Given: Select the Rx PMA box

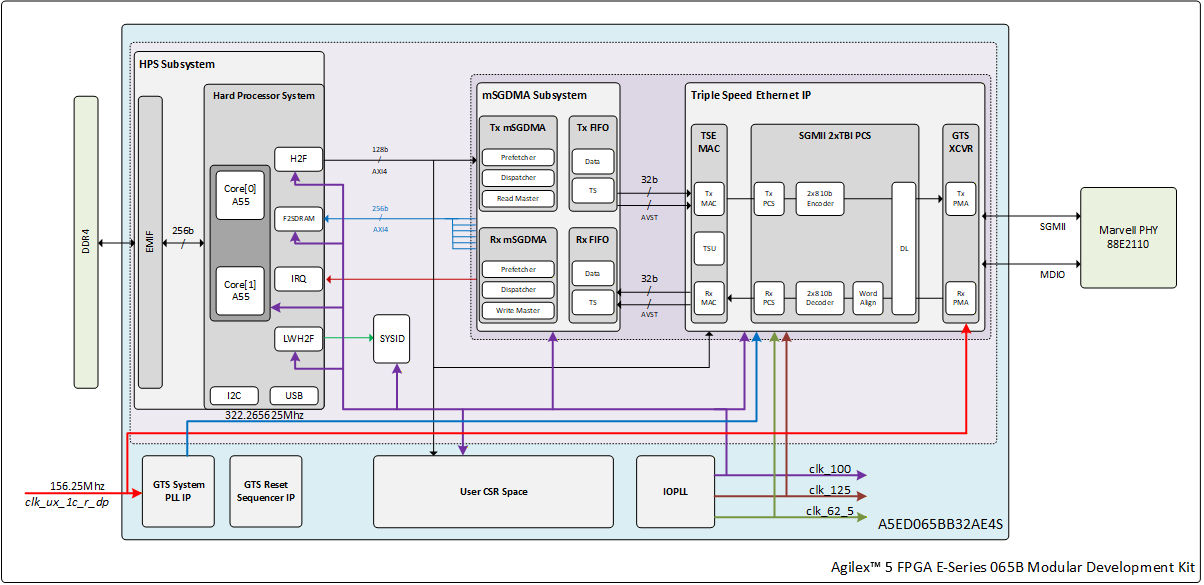Looking at the screenshot, I should [959, 297].
